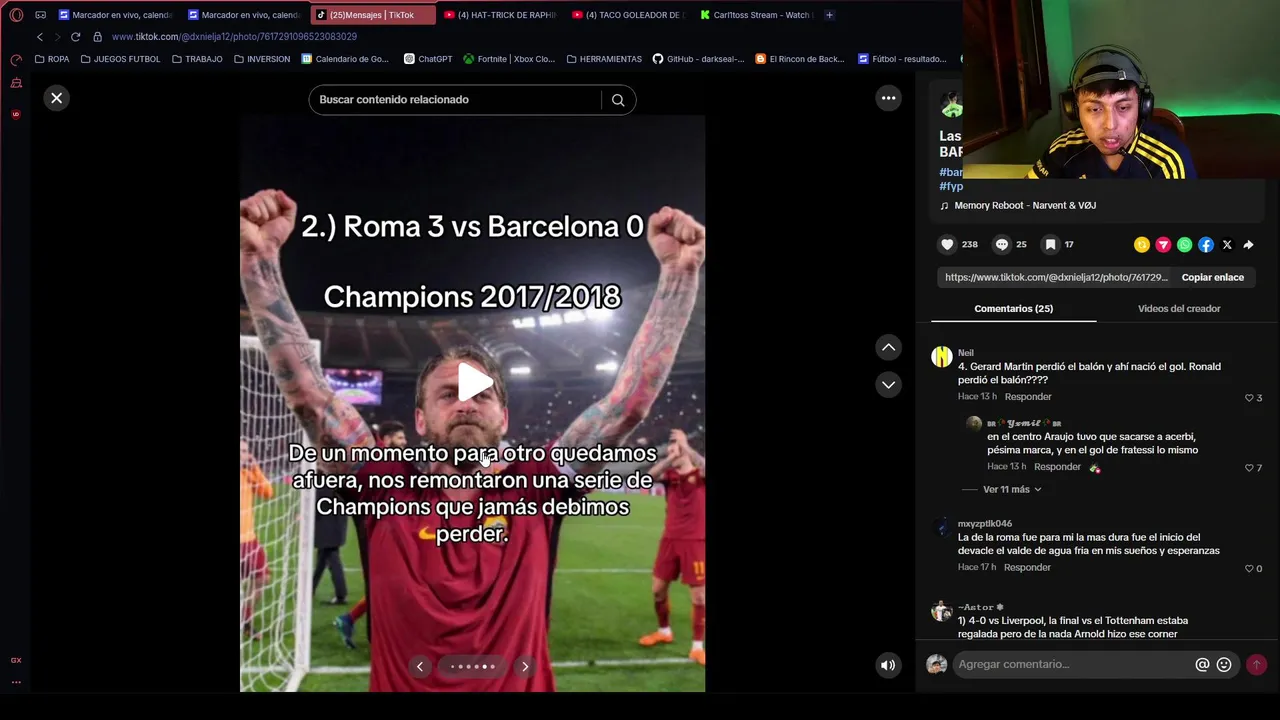
Task: Click the #fyp hashtag link
Action: tap(951, 186)
